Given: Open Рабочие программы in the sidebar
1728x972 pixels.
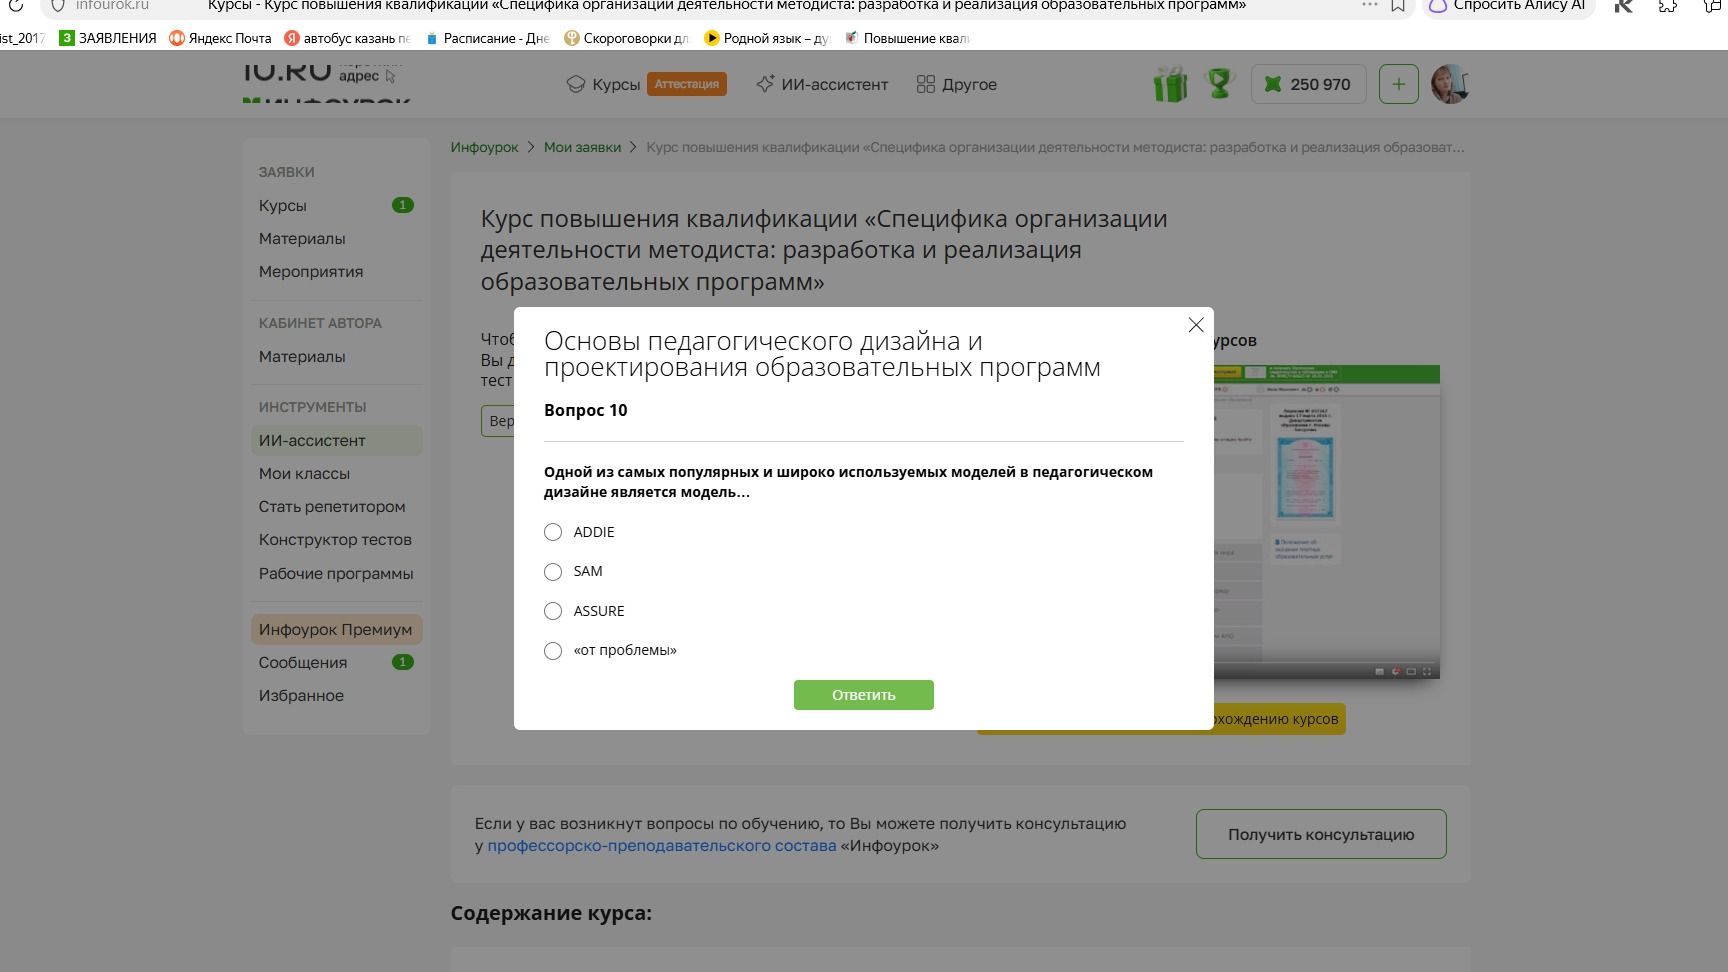Looking at the screenshot, I should pyautogui.click(x=336, y=573).
